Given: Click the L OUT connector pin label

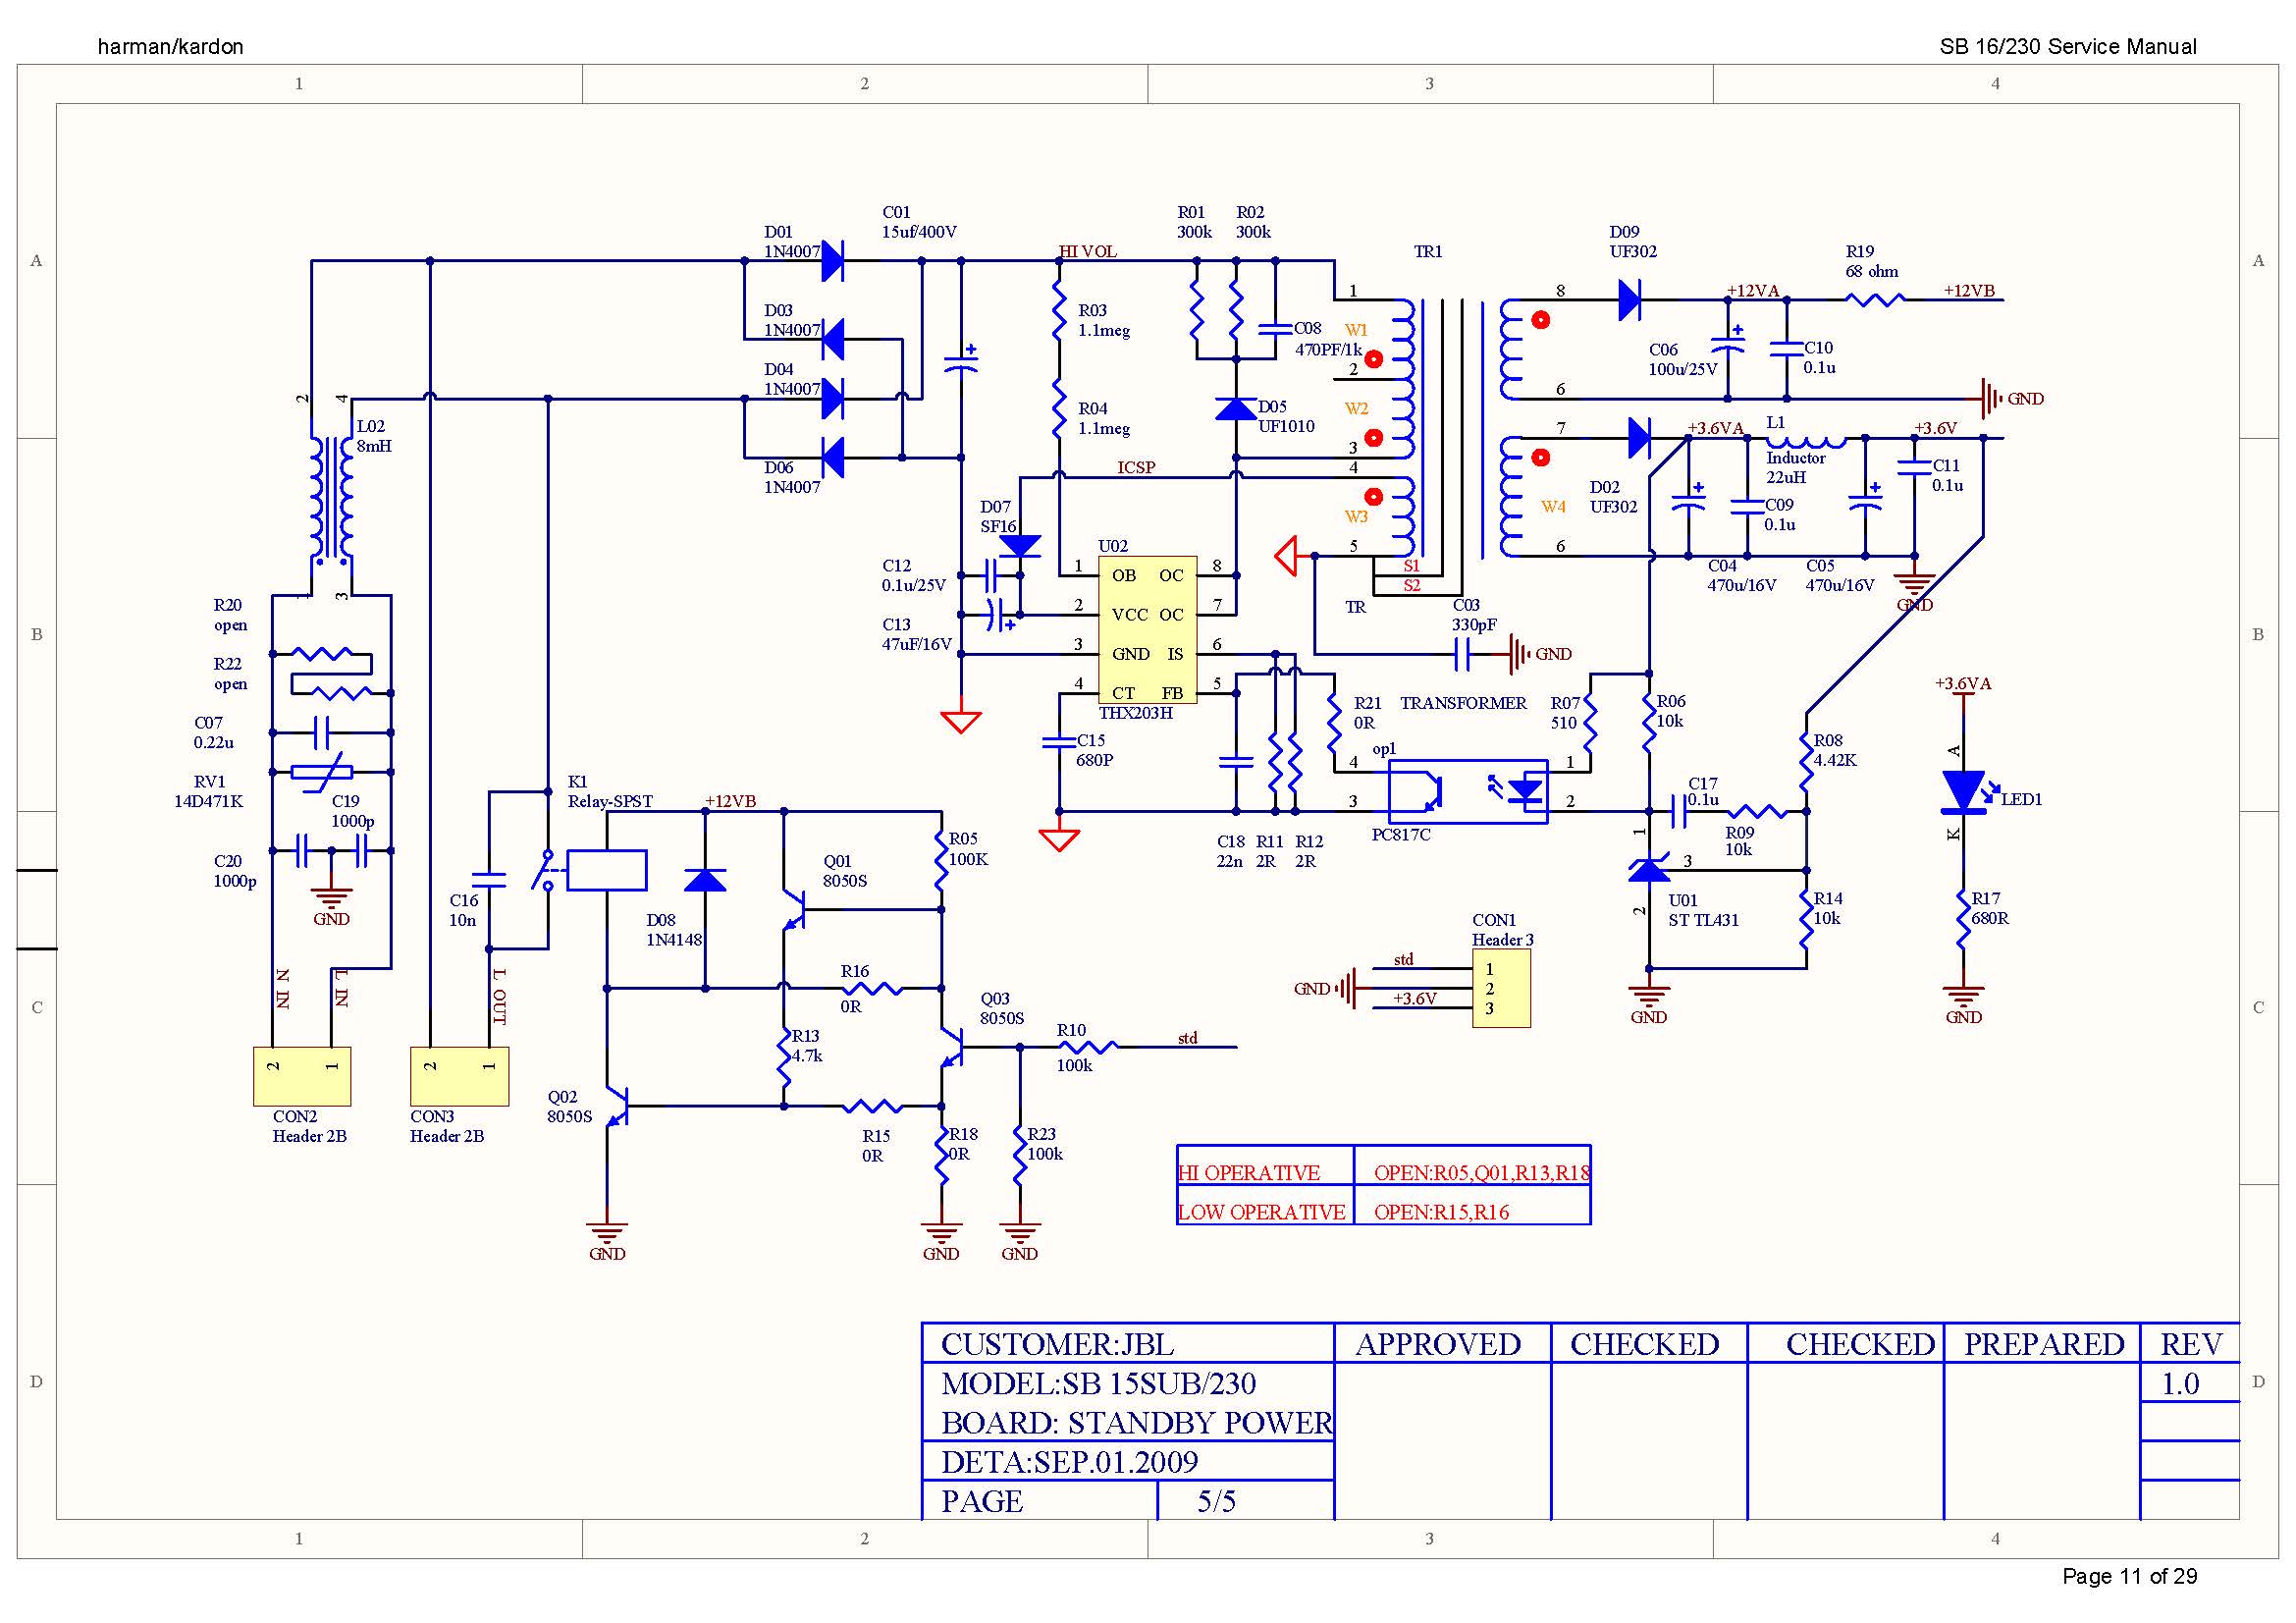Looking at the screenshot, I should 499,996.
